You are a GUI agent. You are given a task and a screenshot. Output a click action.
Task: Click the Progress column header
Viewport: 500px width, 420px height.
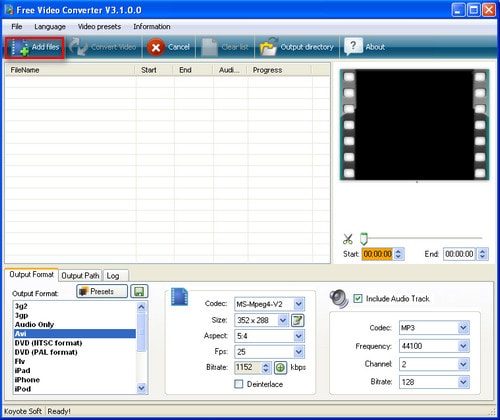point(279,70)
